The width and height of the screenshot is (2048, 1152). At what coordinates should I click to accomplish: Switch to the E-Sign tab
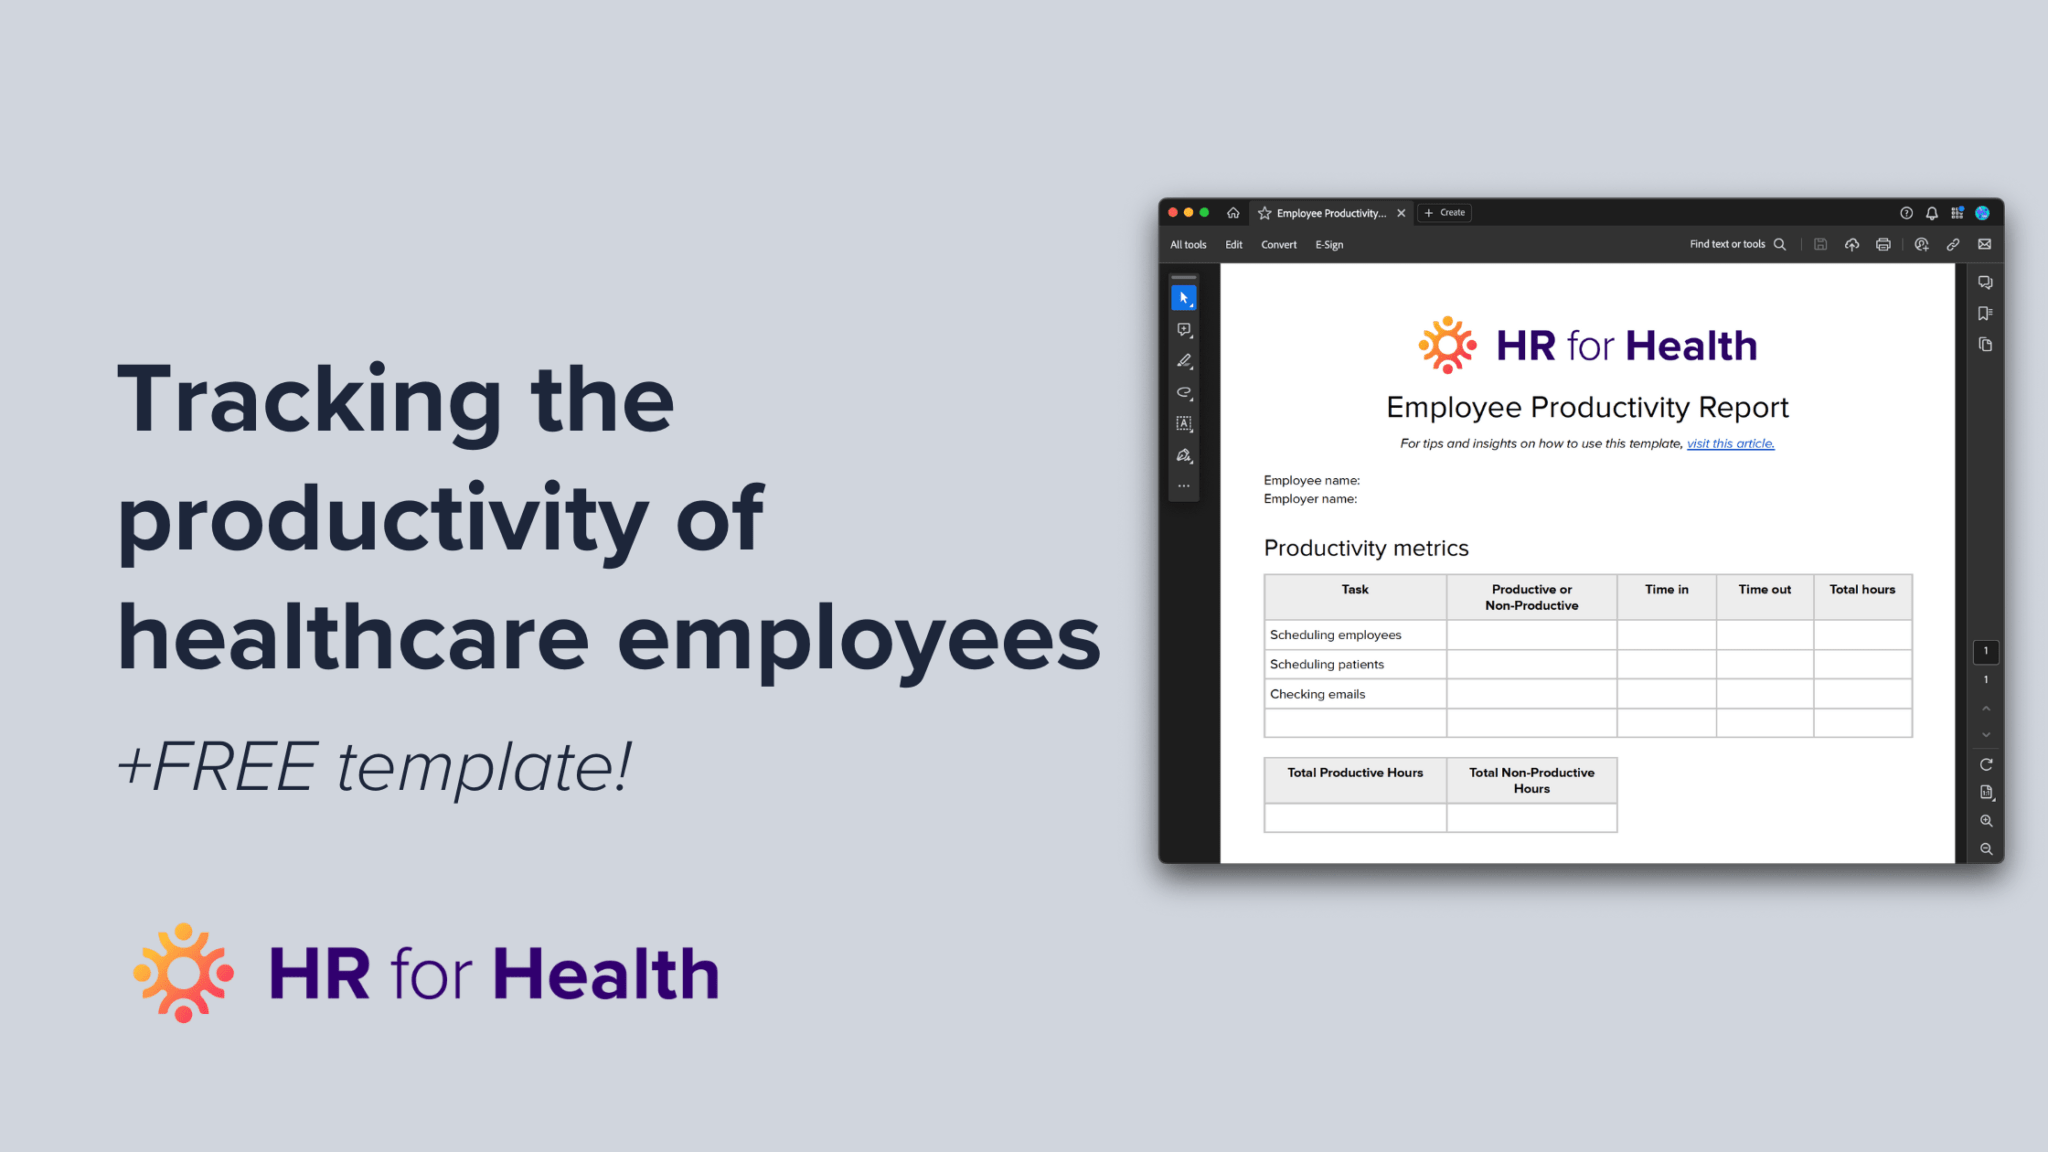click(1328, 245)
